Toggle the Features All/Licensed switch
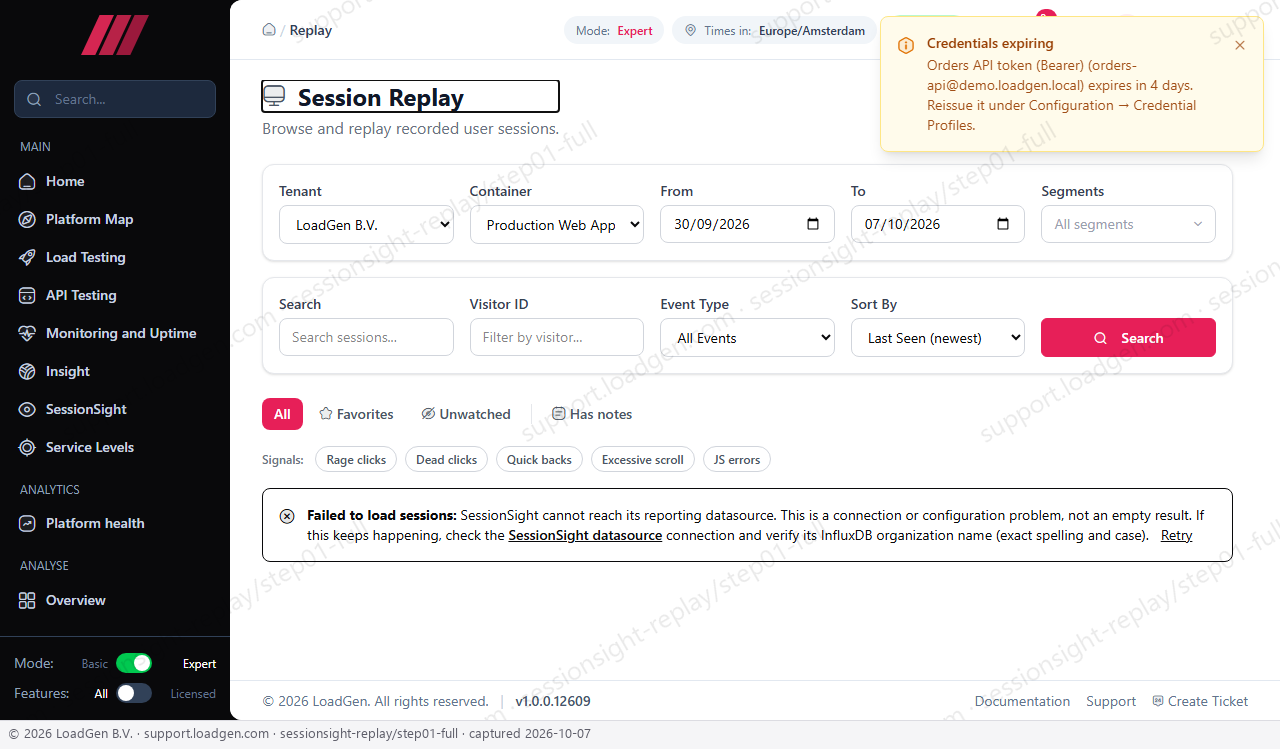 click(134, 693)
